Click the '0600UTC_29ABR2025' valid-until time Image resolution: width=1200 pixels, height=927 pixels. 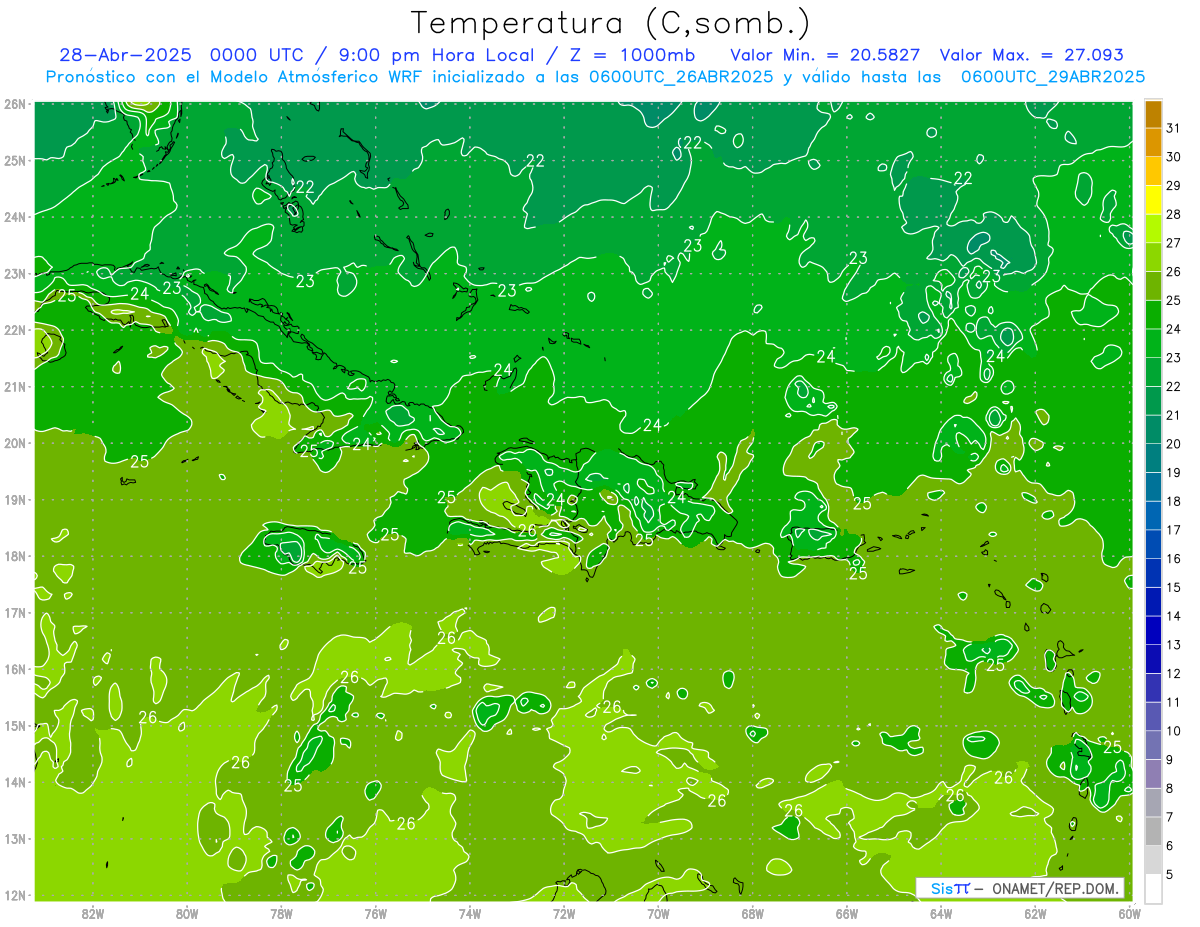point(1053,77)
